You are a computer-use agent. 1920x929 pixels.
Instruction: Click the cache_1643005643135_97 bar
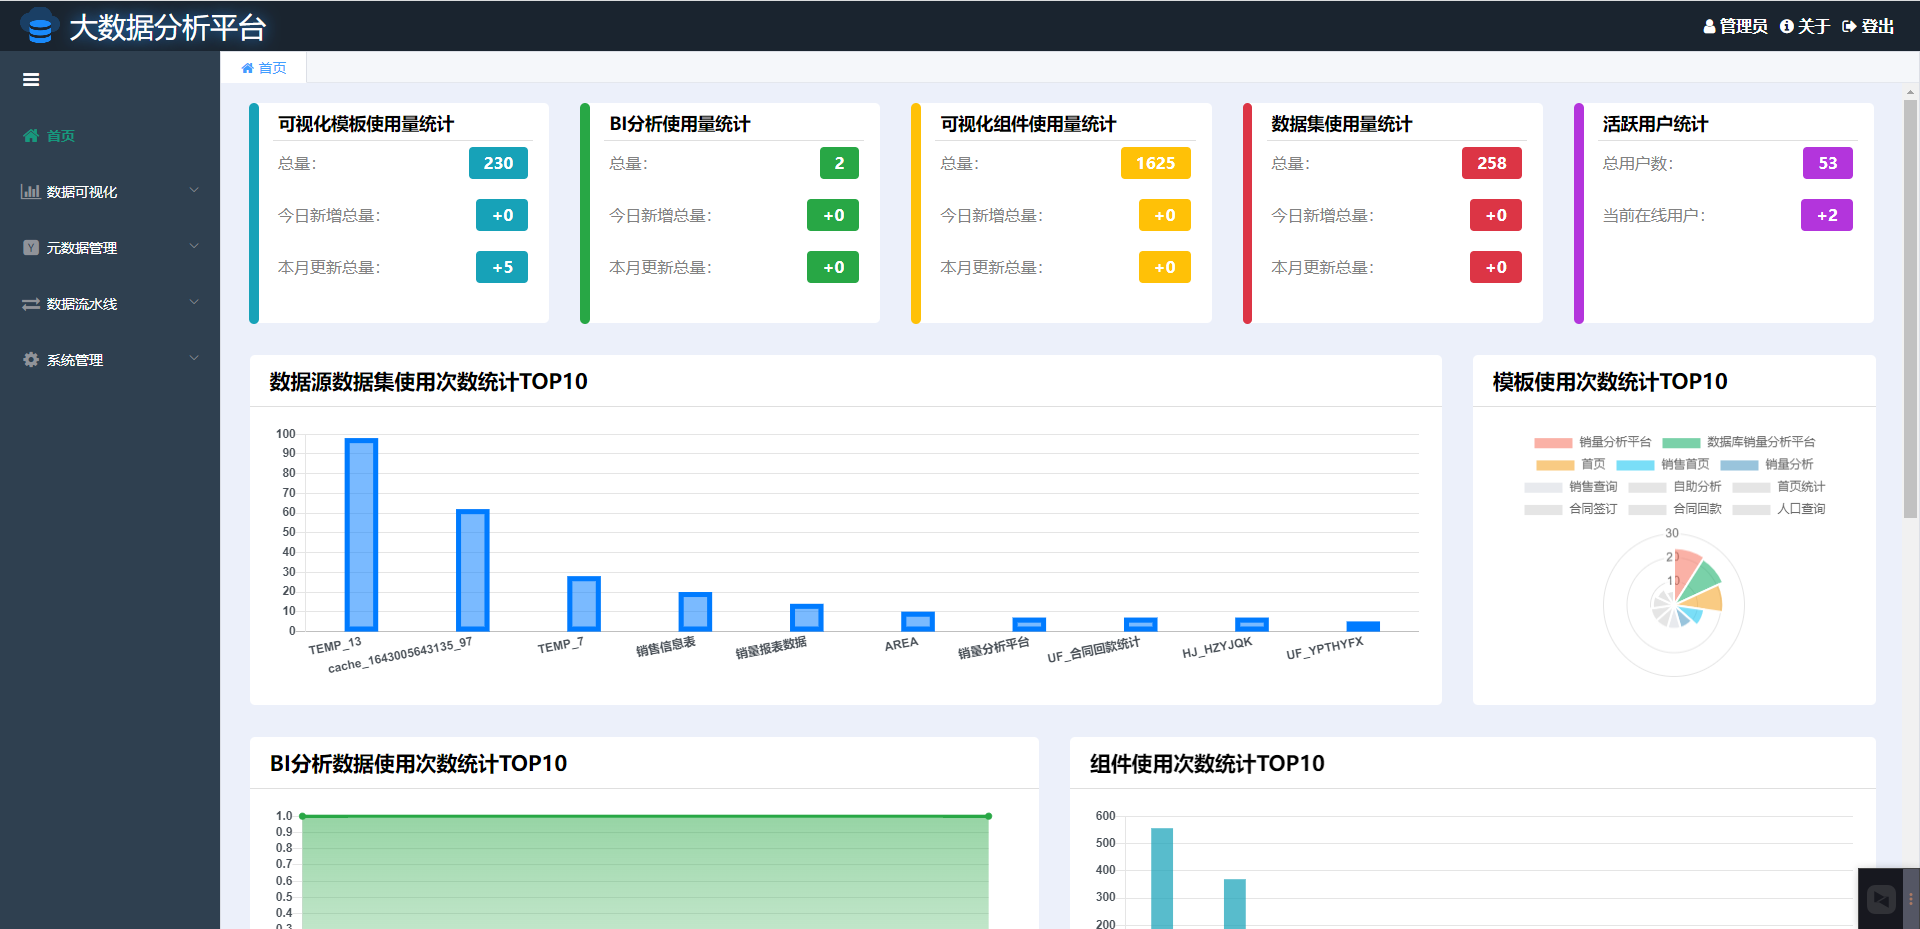473,570
